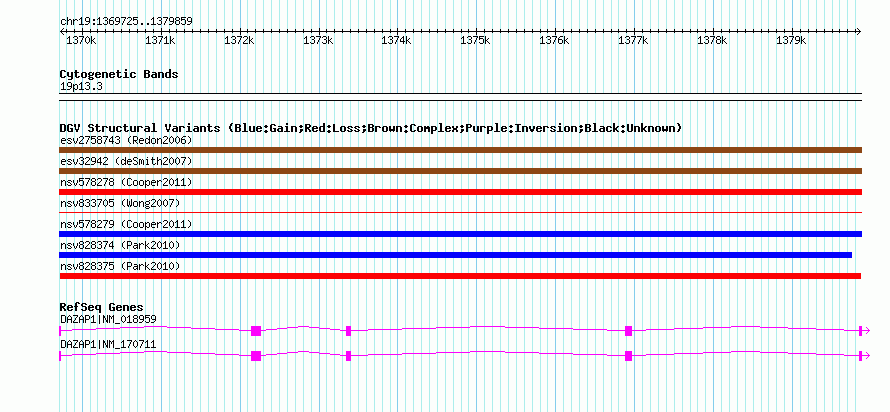Screen dimensions: 890x412
Task: Select the 1372k position on the ruler
Action: 239,41
